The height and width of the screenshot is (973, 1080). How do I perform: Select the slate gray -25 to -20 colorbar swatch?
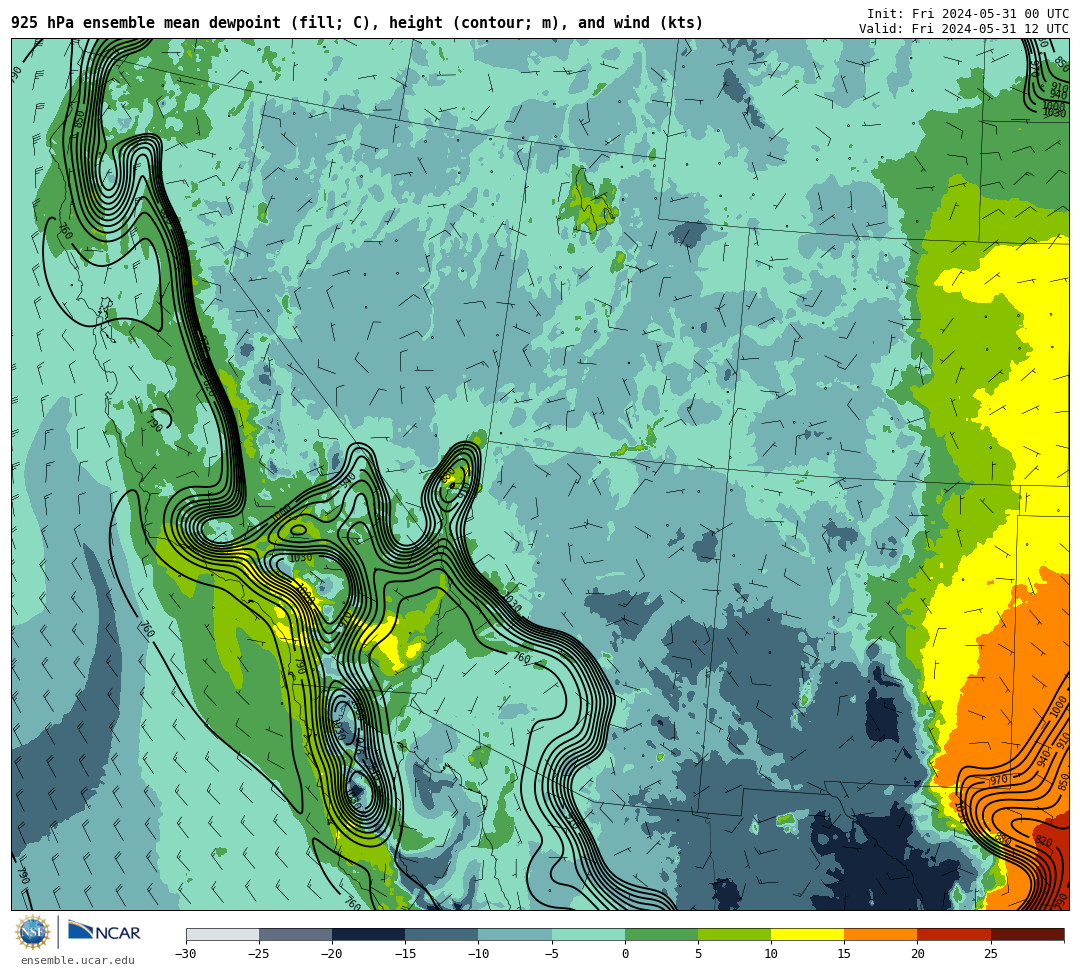295,934
